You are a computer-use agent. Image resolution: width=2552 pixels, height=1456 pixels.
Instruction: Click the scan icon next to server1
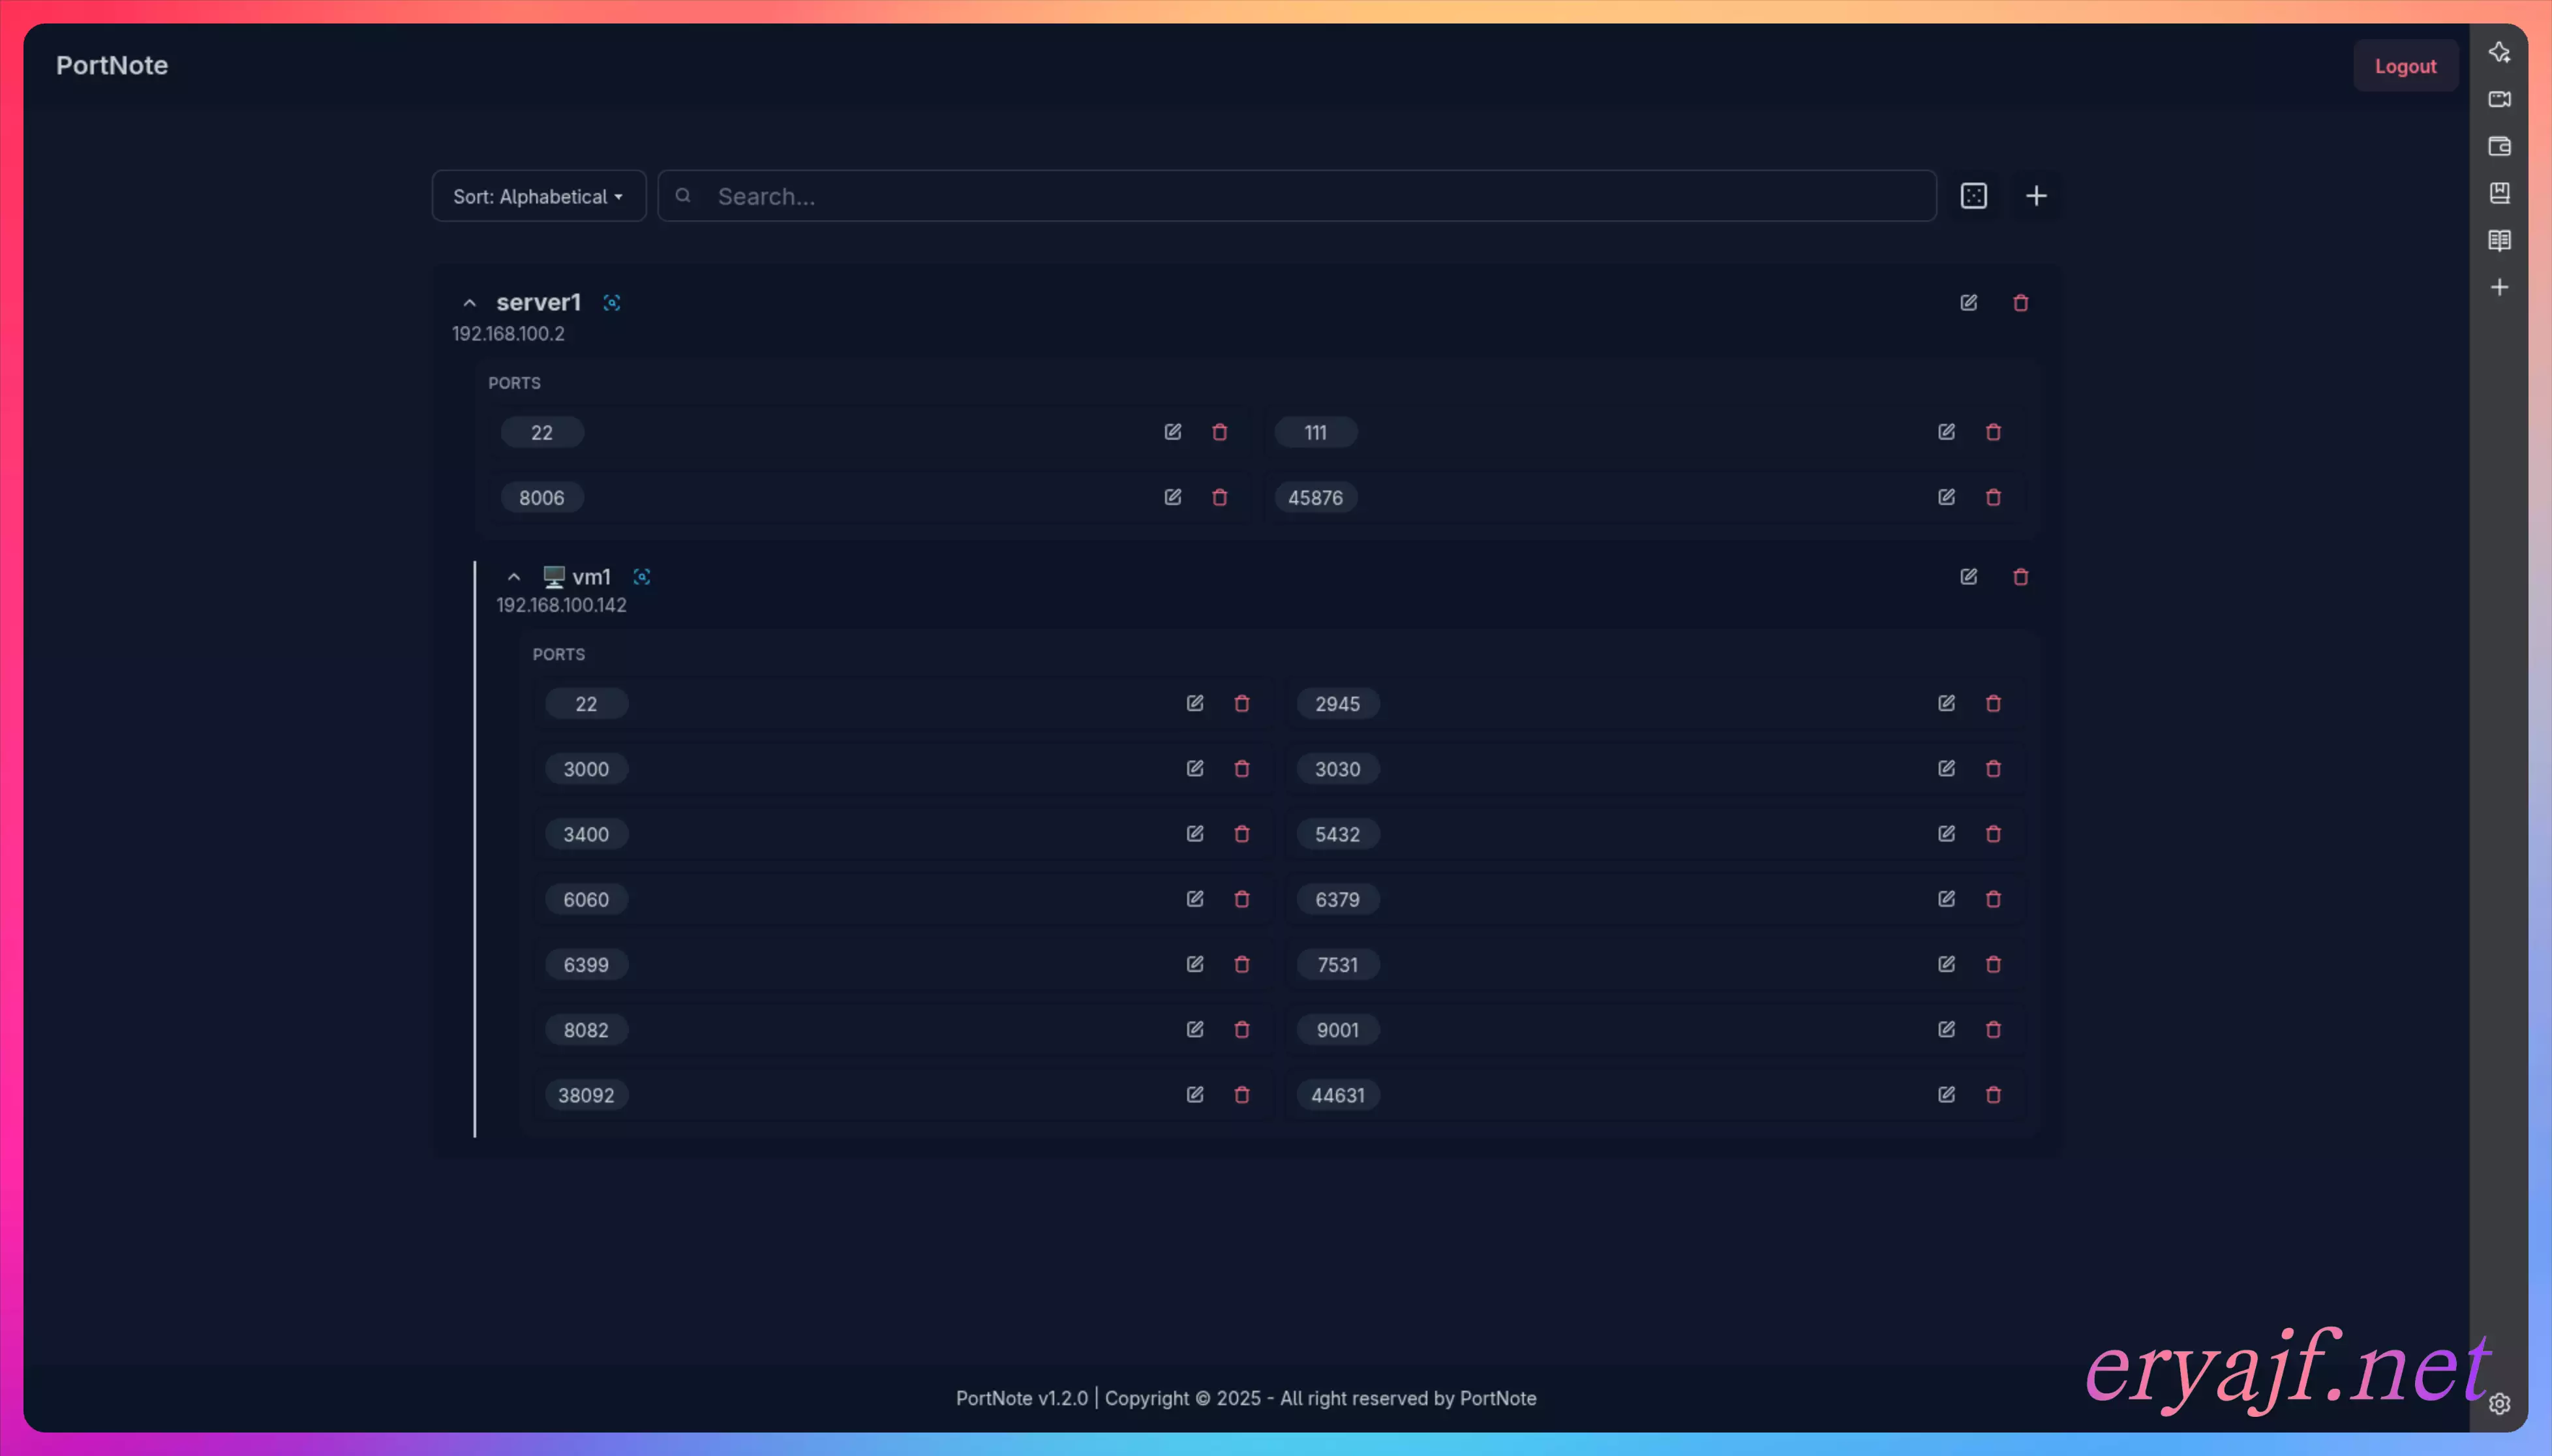click(611, 302)
